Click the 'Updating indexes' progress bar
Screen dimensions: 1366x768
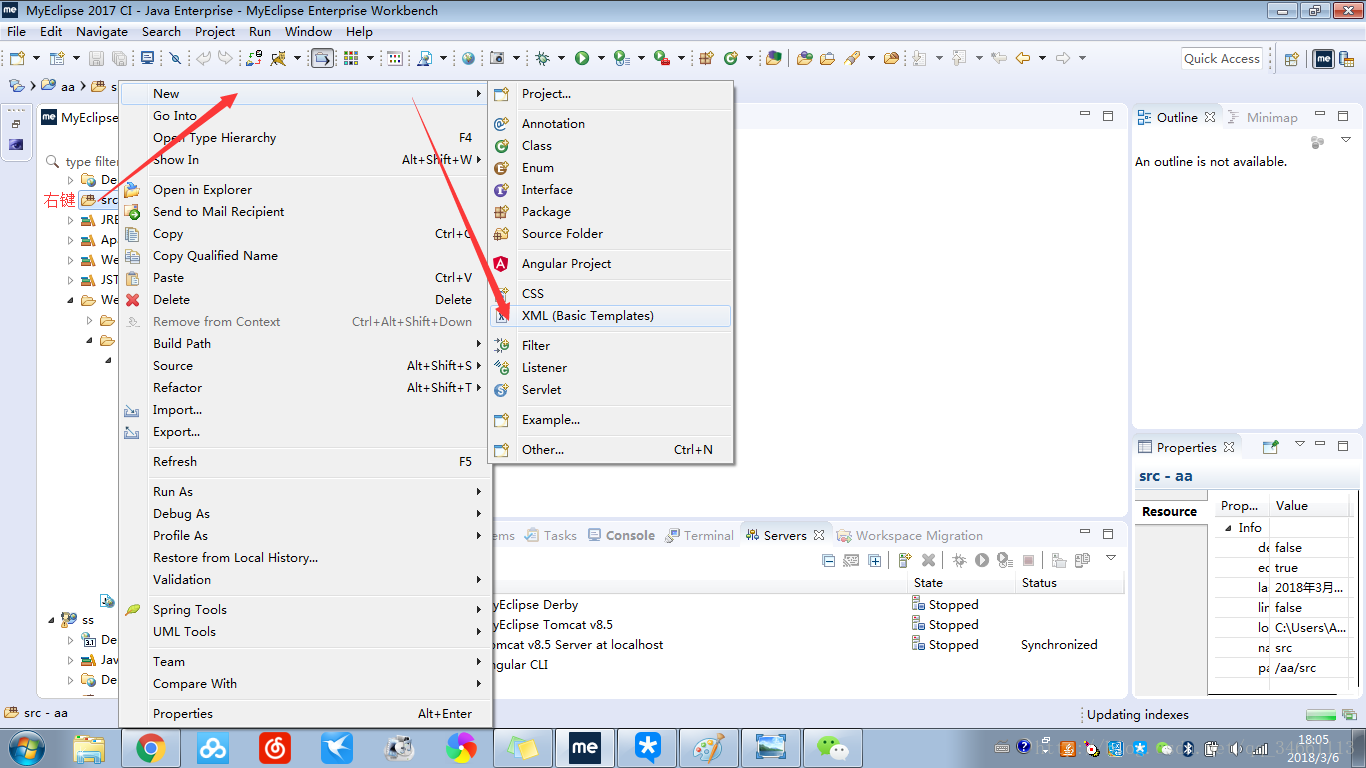1321,715
